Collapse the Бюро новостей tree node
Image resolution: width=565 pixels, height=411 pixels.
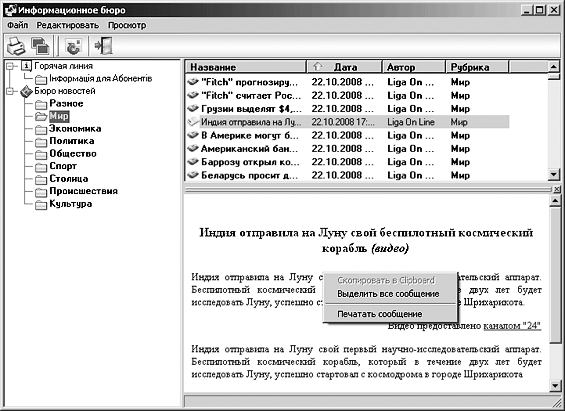tap(11, 91)
